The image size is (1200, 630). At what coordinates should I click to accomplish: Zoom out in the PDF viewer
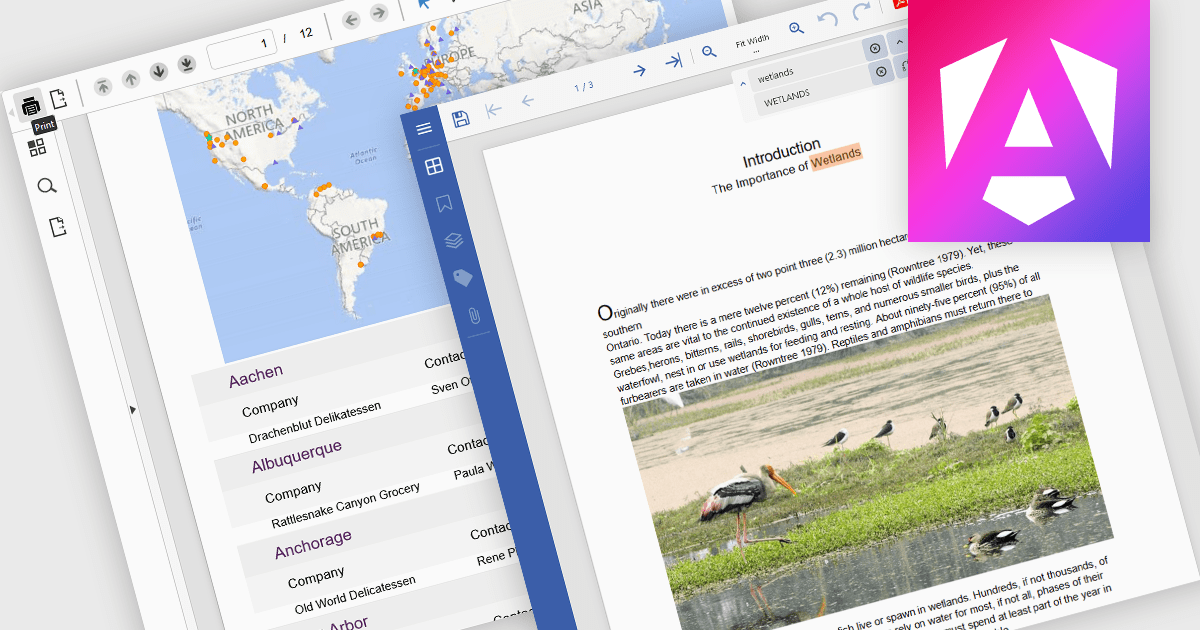pyautogui.click(x=709, y=52)
